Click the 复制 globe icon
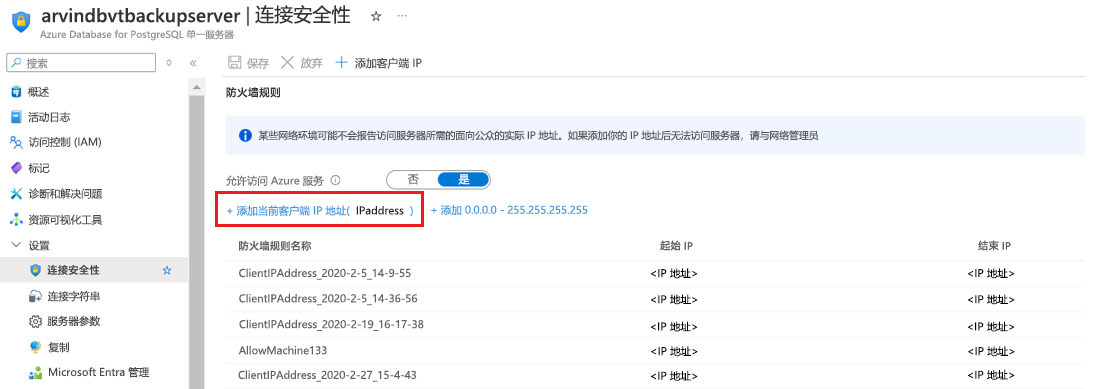The width and height of the screenshot is (1103, 389). click(35, 347)
